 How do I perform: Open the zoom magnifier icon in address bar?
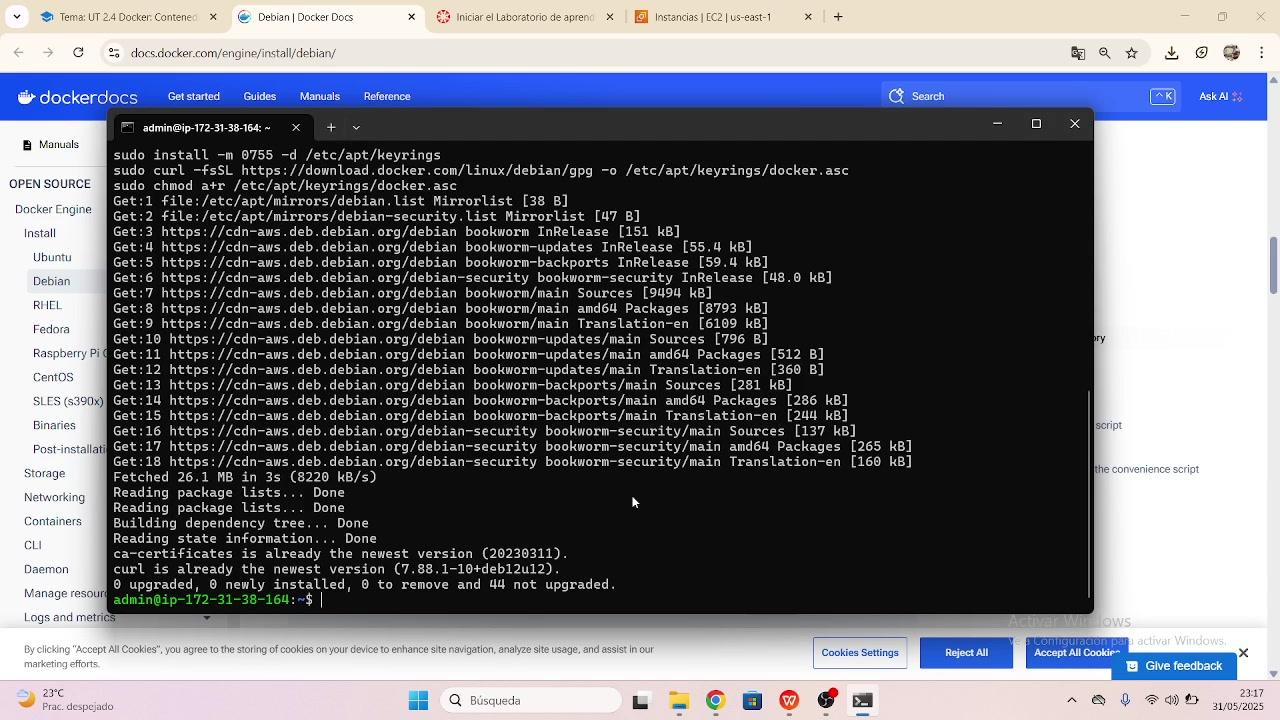coord(1105,53)
